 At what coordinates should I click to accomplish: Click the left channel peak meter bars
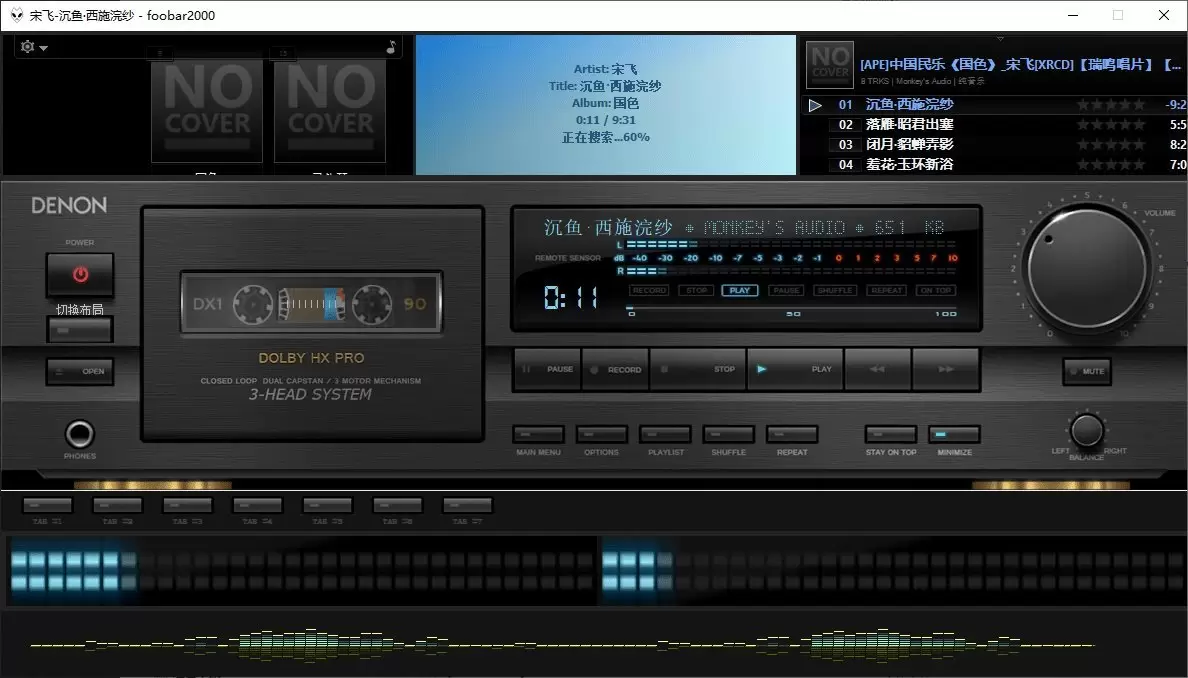[x=301, y=571]
